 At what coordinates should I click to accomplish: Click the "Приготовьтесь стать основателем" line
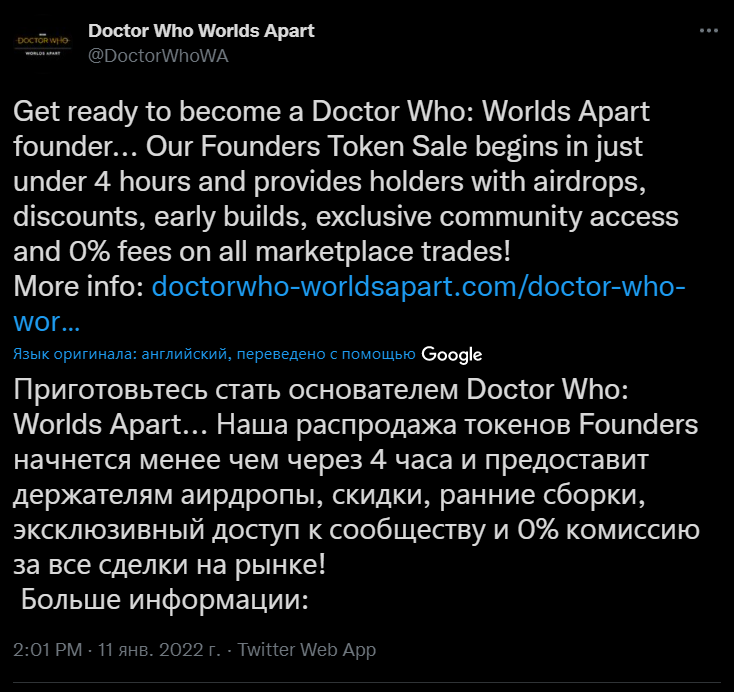236,390
